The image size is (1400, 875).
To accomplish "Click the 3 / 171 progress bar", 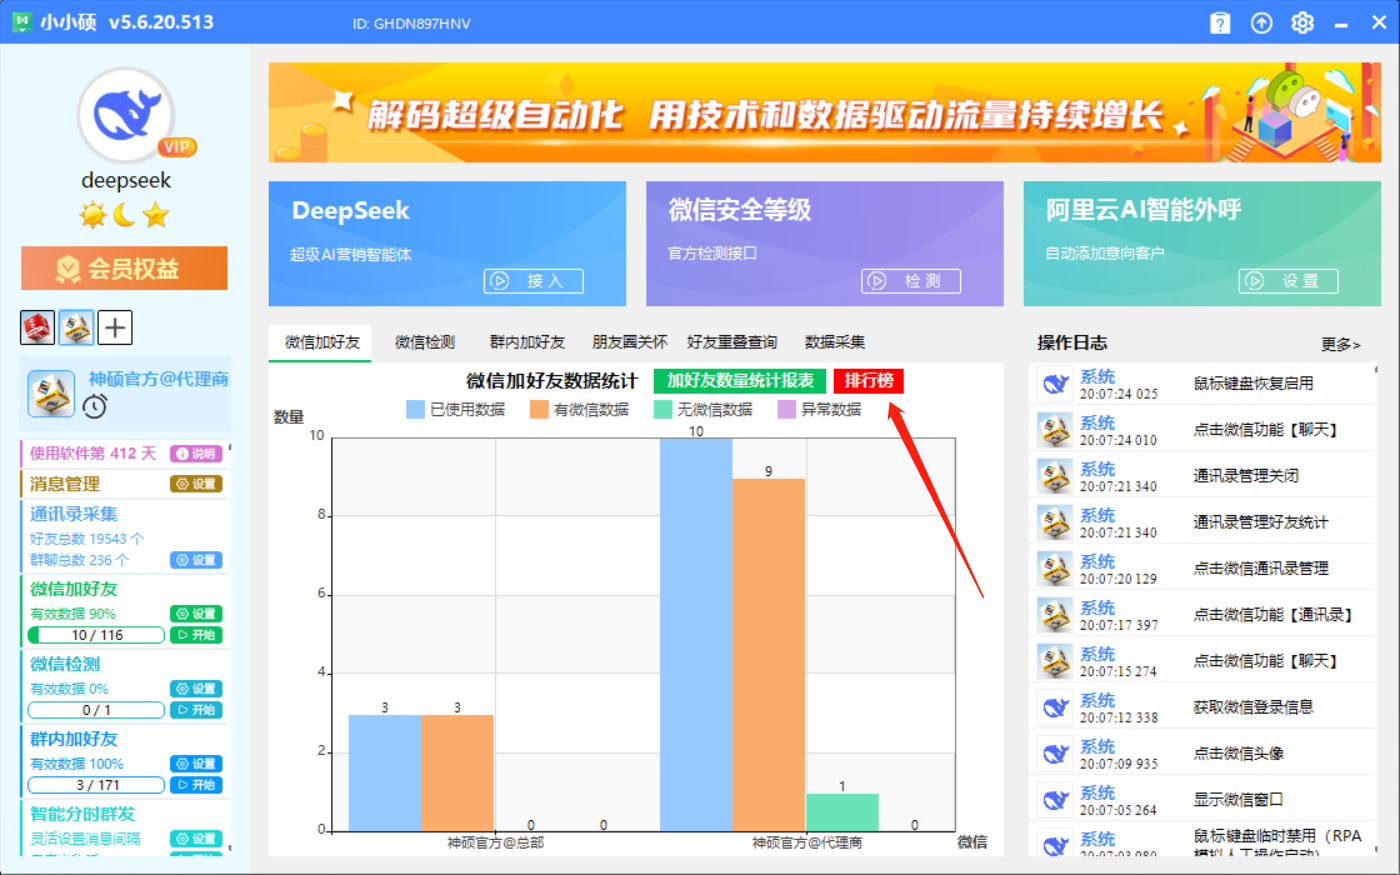I will (96, 785).
